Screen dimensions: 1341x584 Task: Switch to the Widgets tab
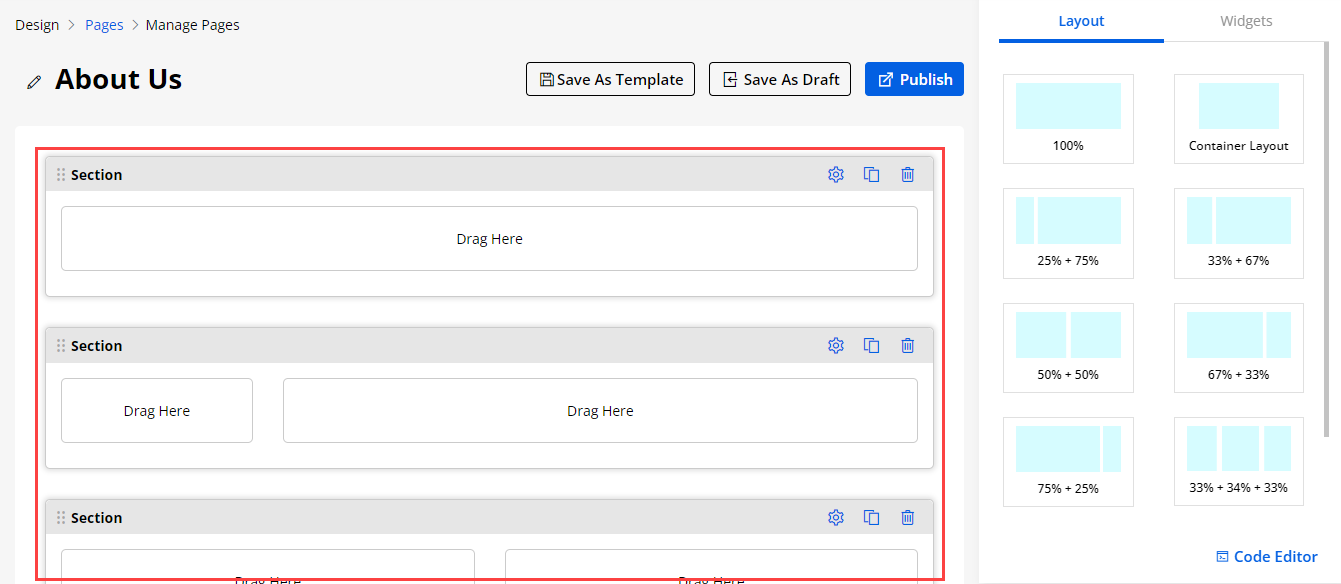[x=1246, y=21]
